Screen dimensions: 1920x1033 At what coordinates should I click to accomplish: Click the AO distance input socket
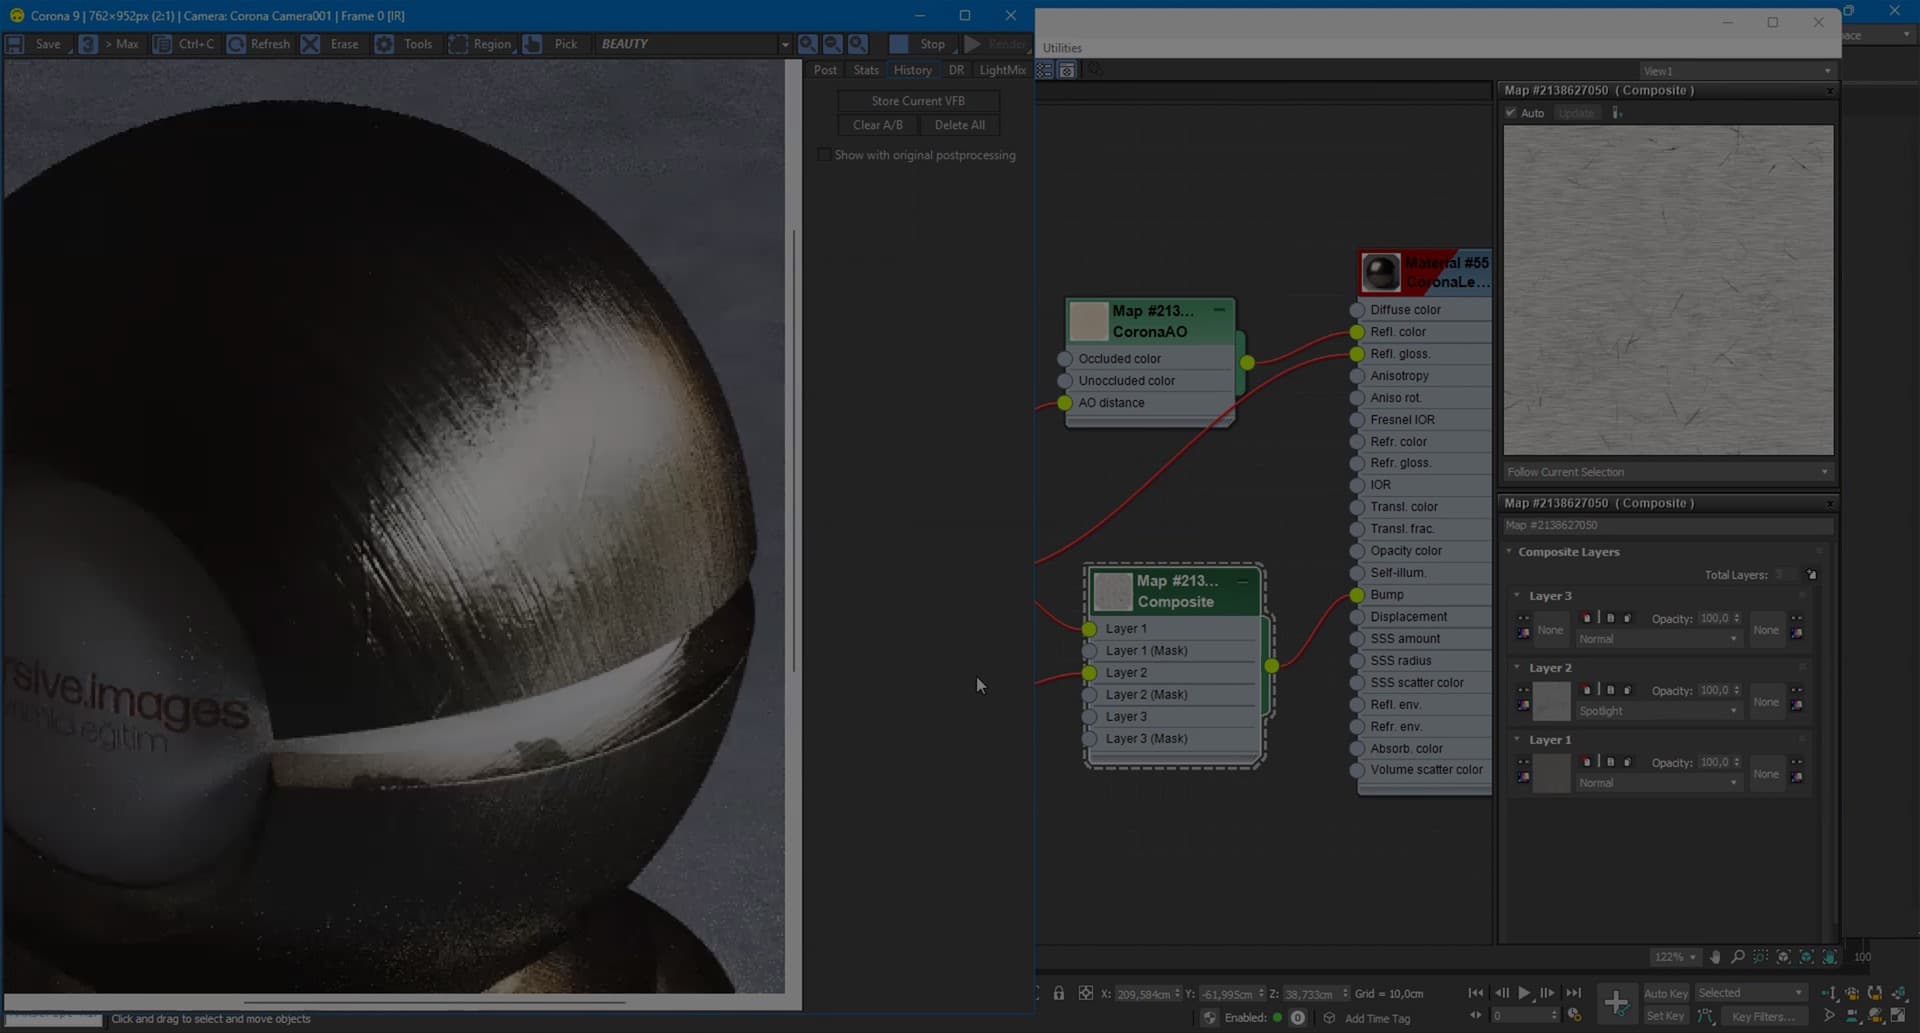click(x=1065, y=403)
